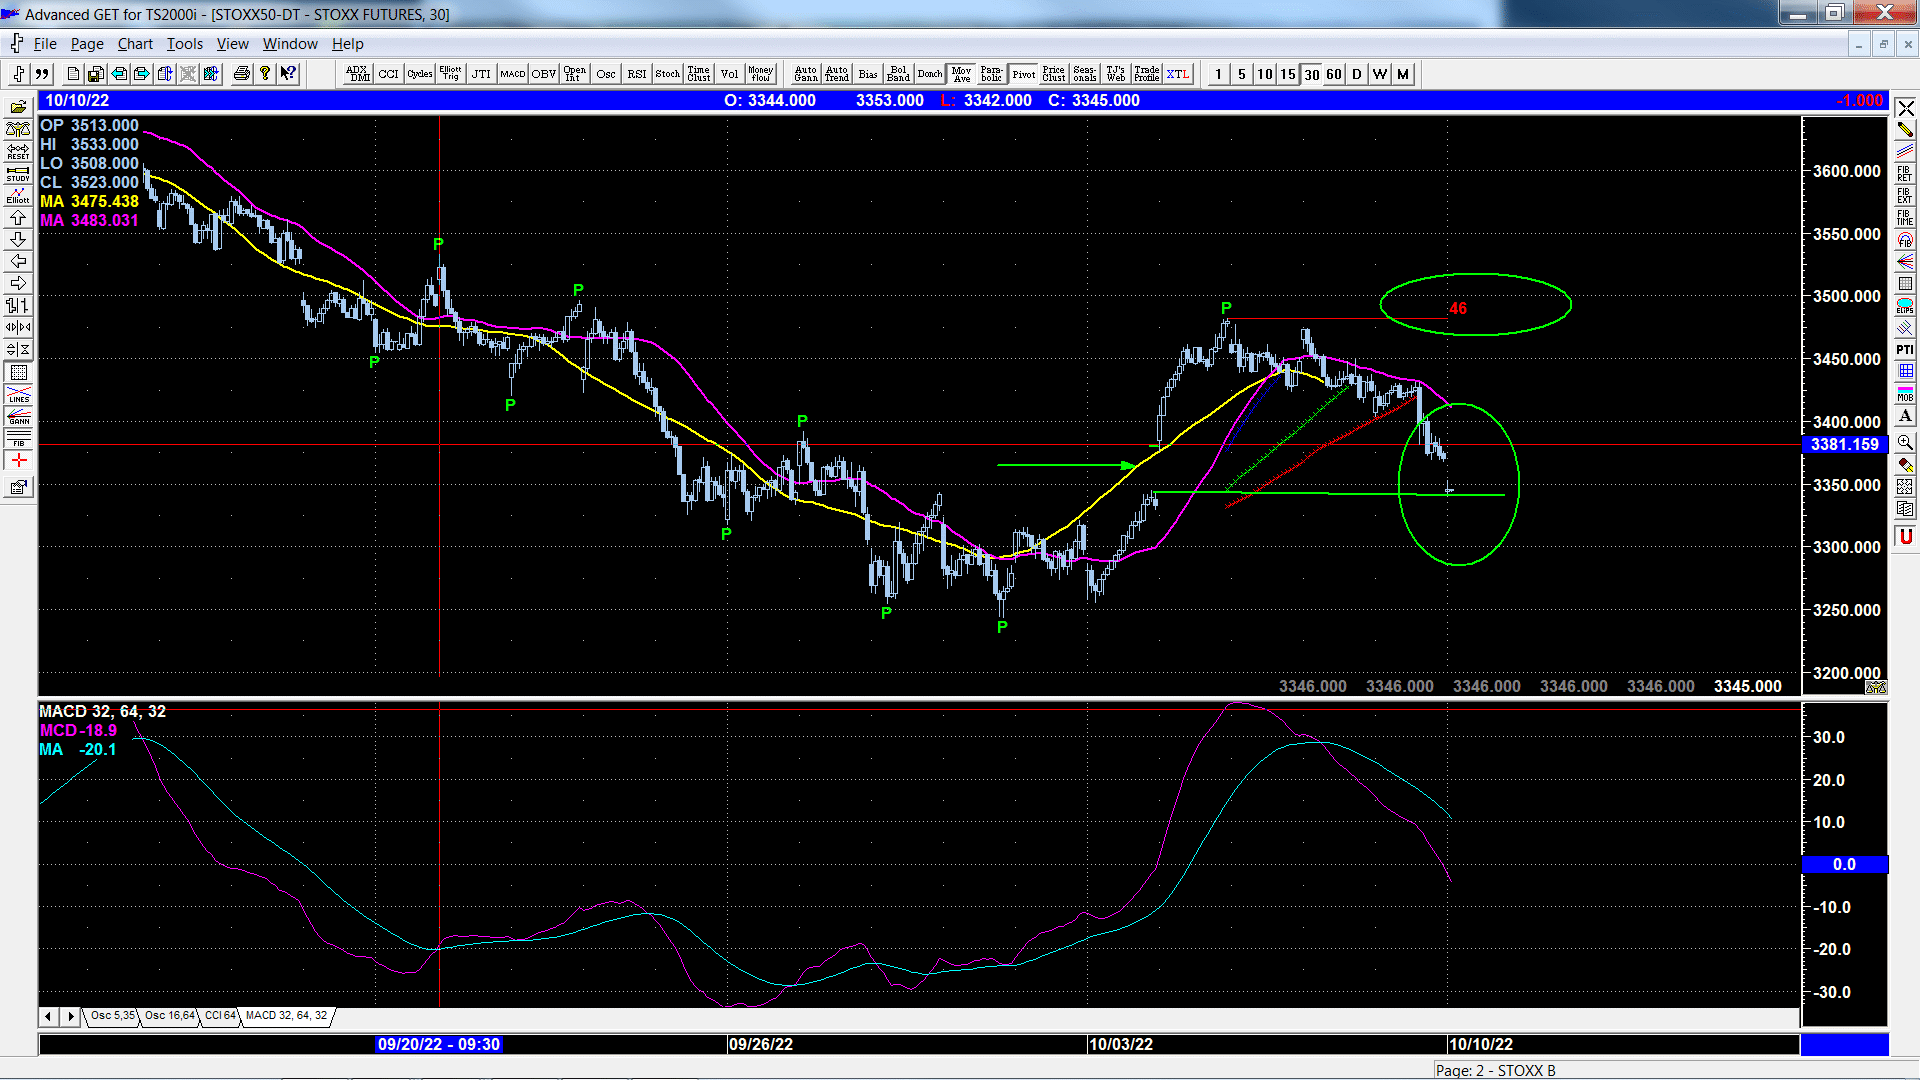Toggle the Stoch stochastic study

[x=667, y=74]
